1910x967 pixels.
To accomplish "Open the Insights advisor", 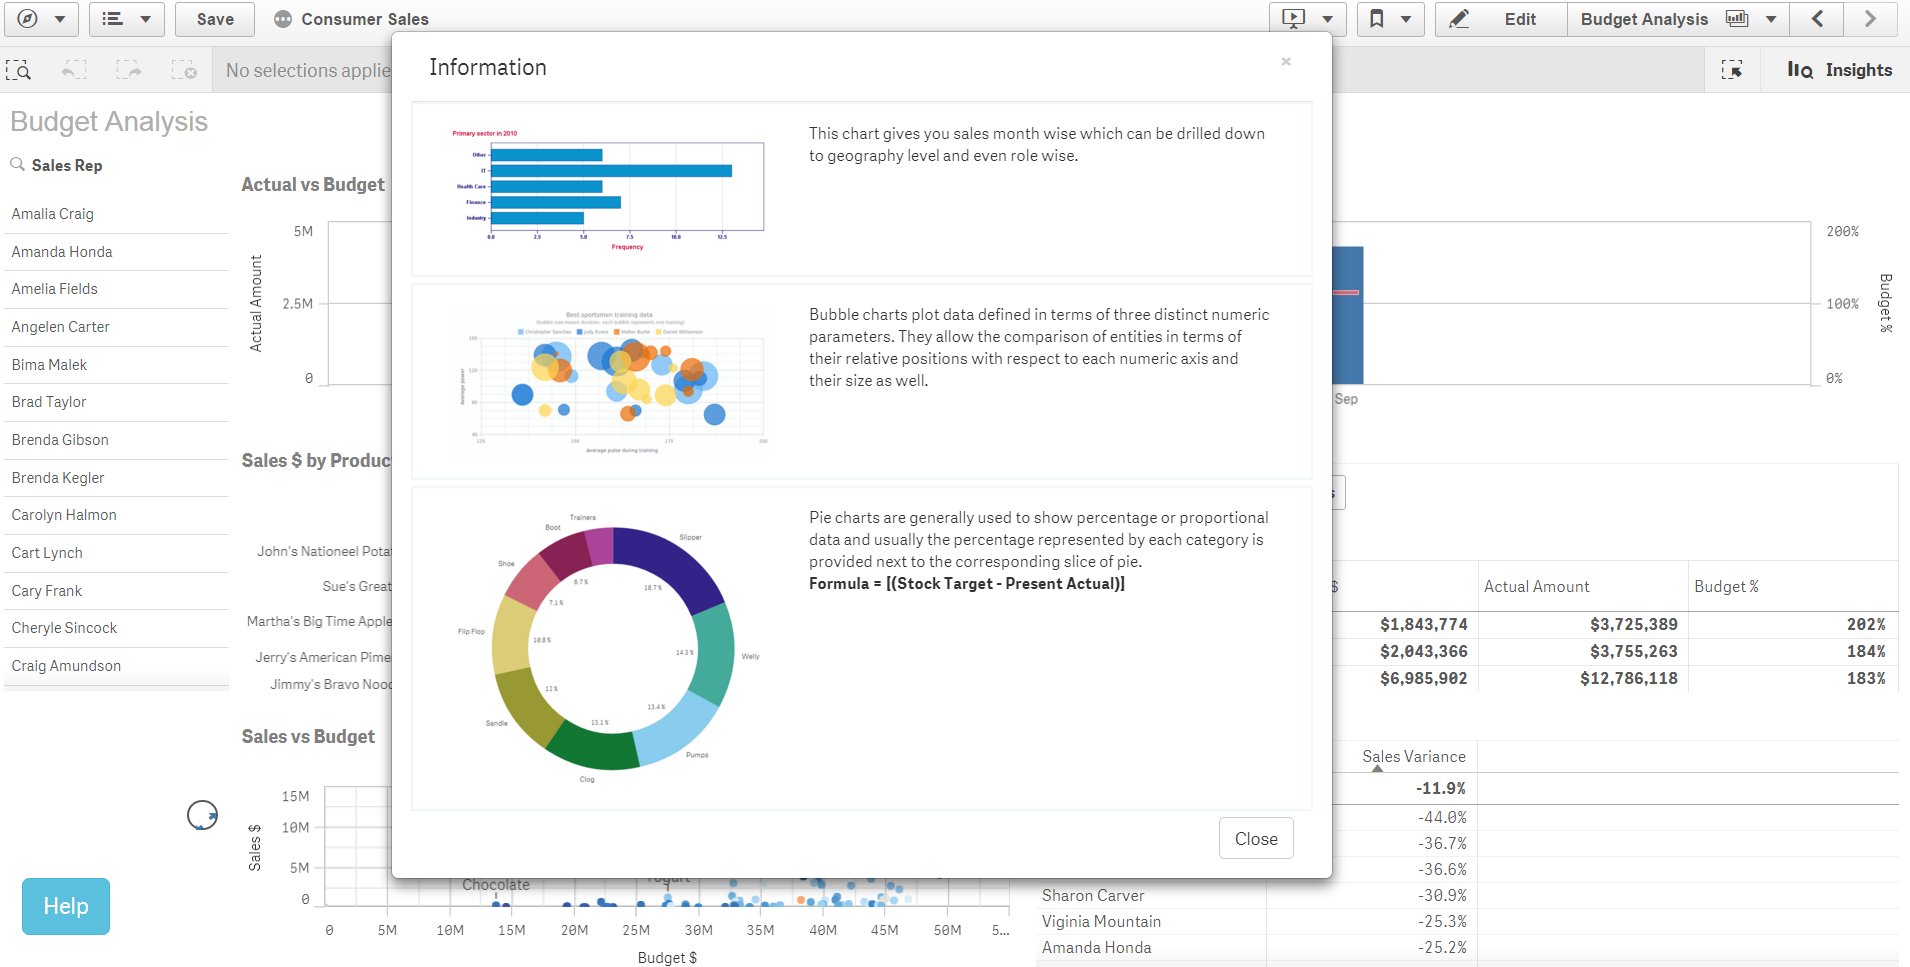I will click(1840, 70).
